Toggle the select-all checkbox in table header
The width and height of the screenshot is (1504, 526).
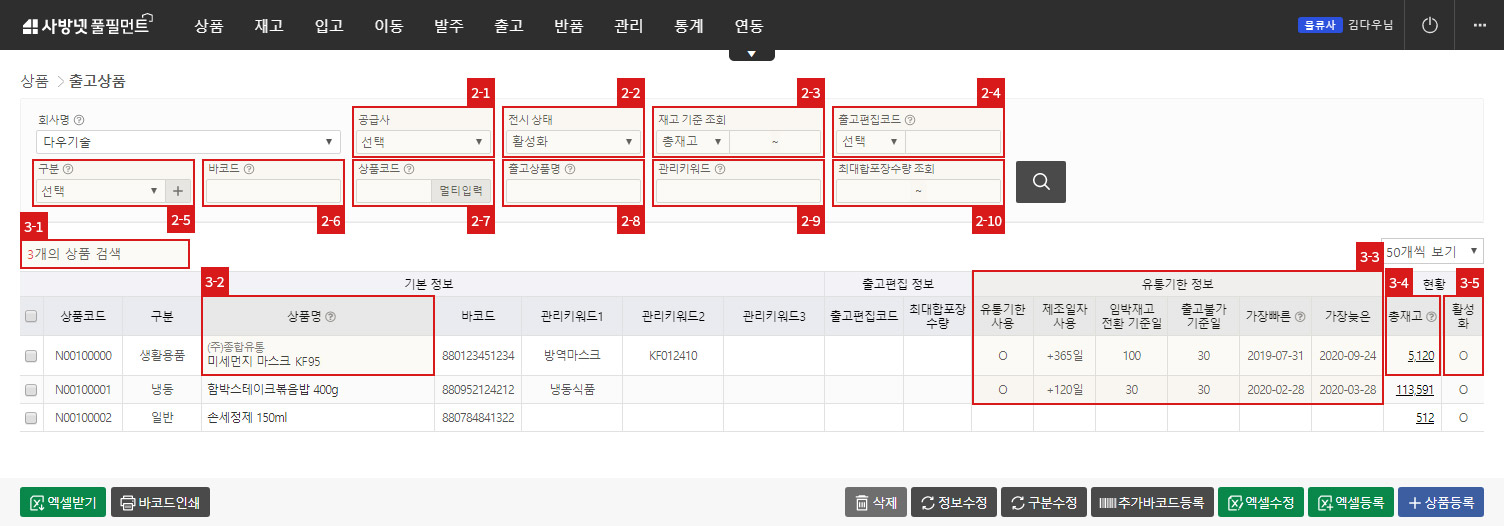click(31, 316)
